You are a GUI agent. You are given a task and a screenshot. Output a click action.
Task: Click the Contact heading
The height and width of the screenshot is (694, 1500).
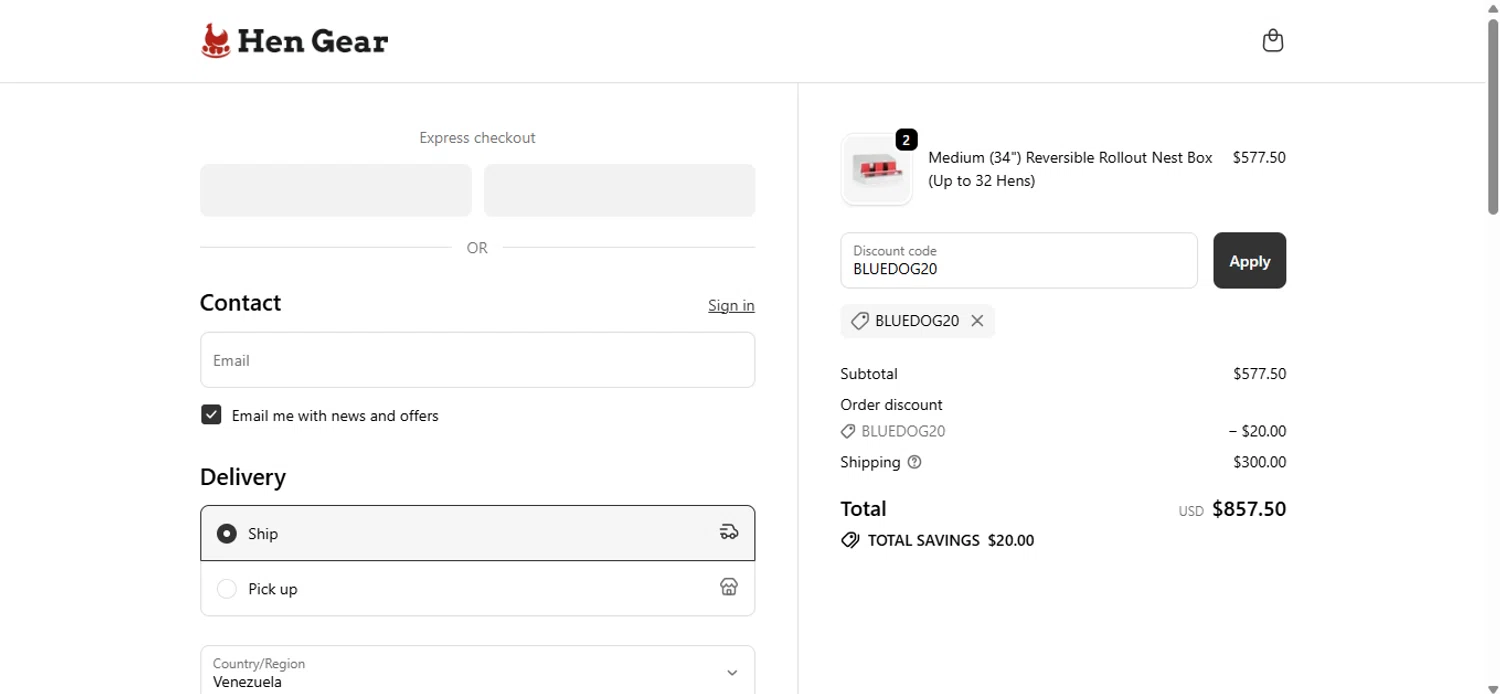[240, 303]
